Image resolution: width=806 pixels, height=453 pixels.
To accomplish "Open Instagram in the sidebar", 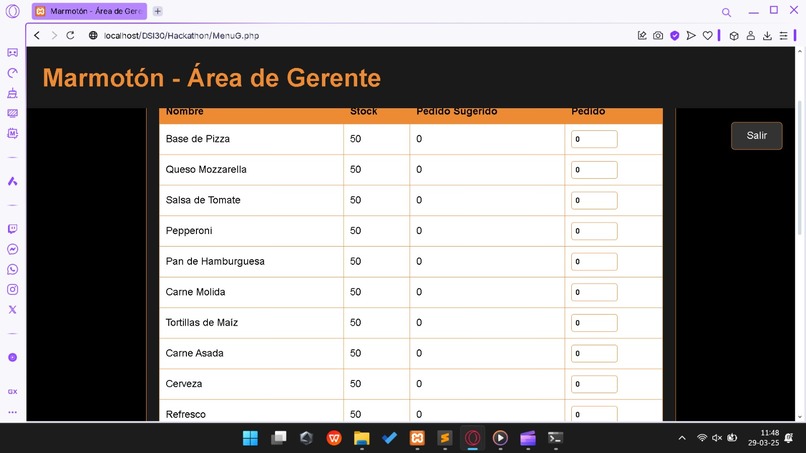I will coord(12,289).
